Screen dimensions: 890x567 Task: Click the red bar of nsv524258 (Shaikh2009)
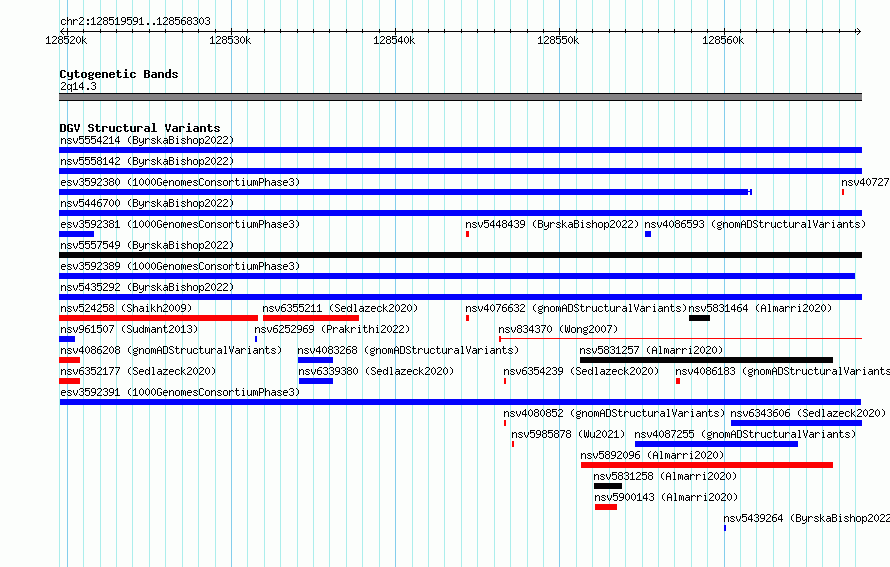(158, 318)
